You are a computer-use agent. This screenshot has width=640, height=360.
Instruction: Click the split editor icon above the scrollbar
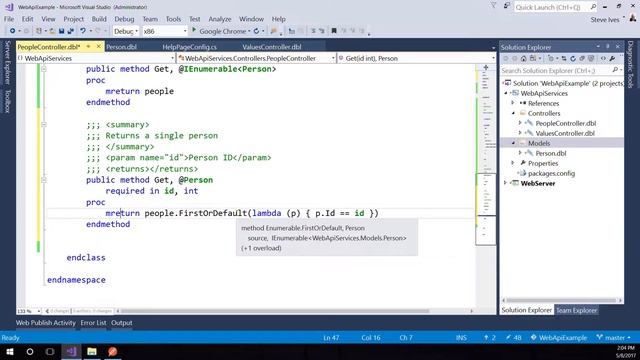coord(486,67)
